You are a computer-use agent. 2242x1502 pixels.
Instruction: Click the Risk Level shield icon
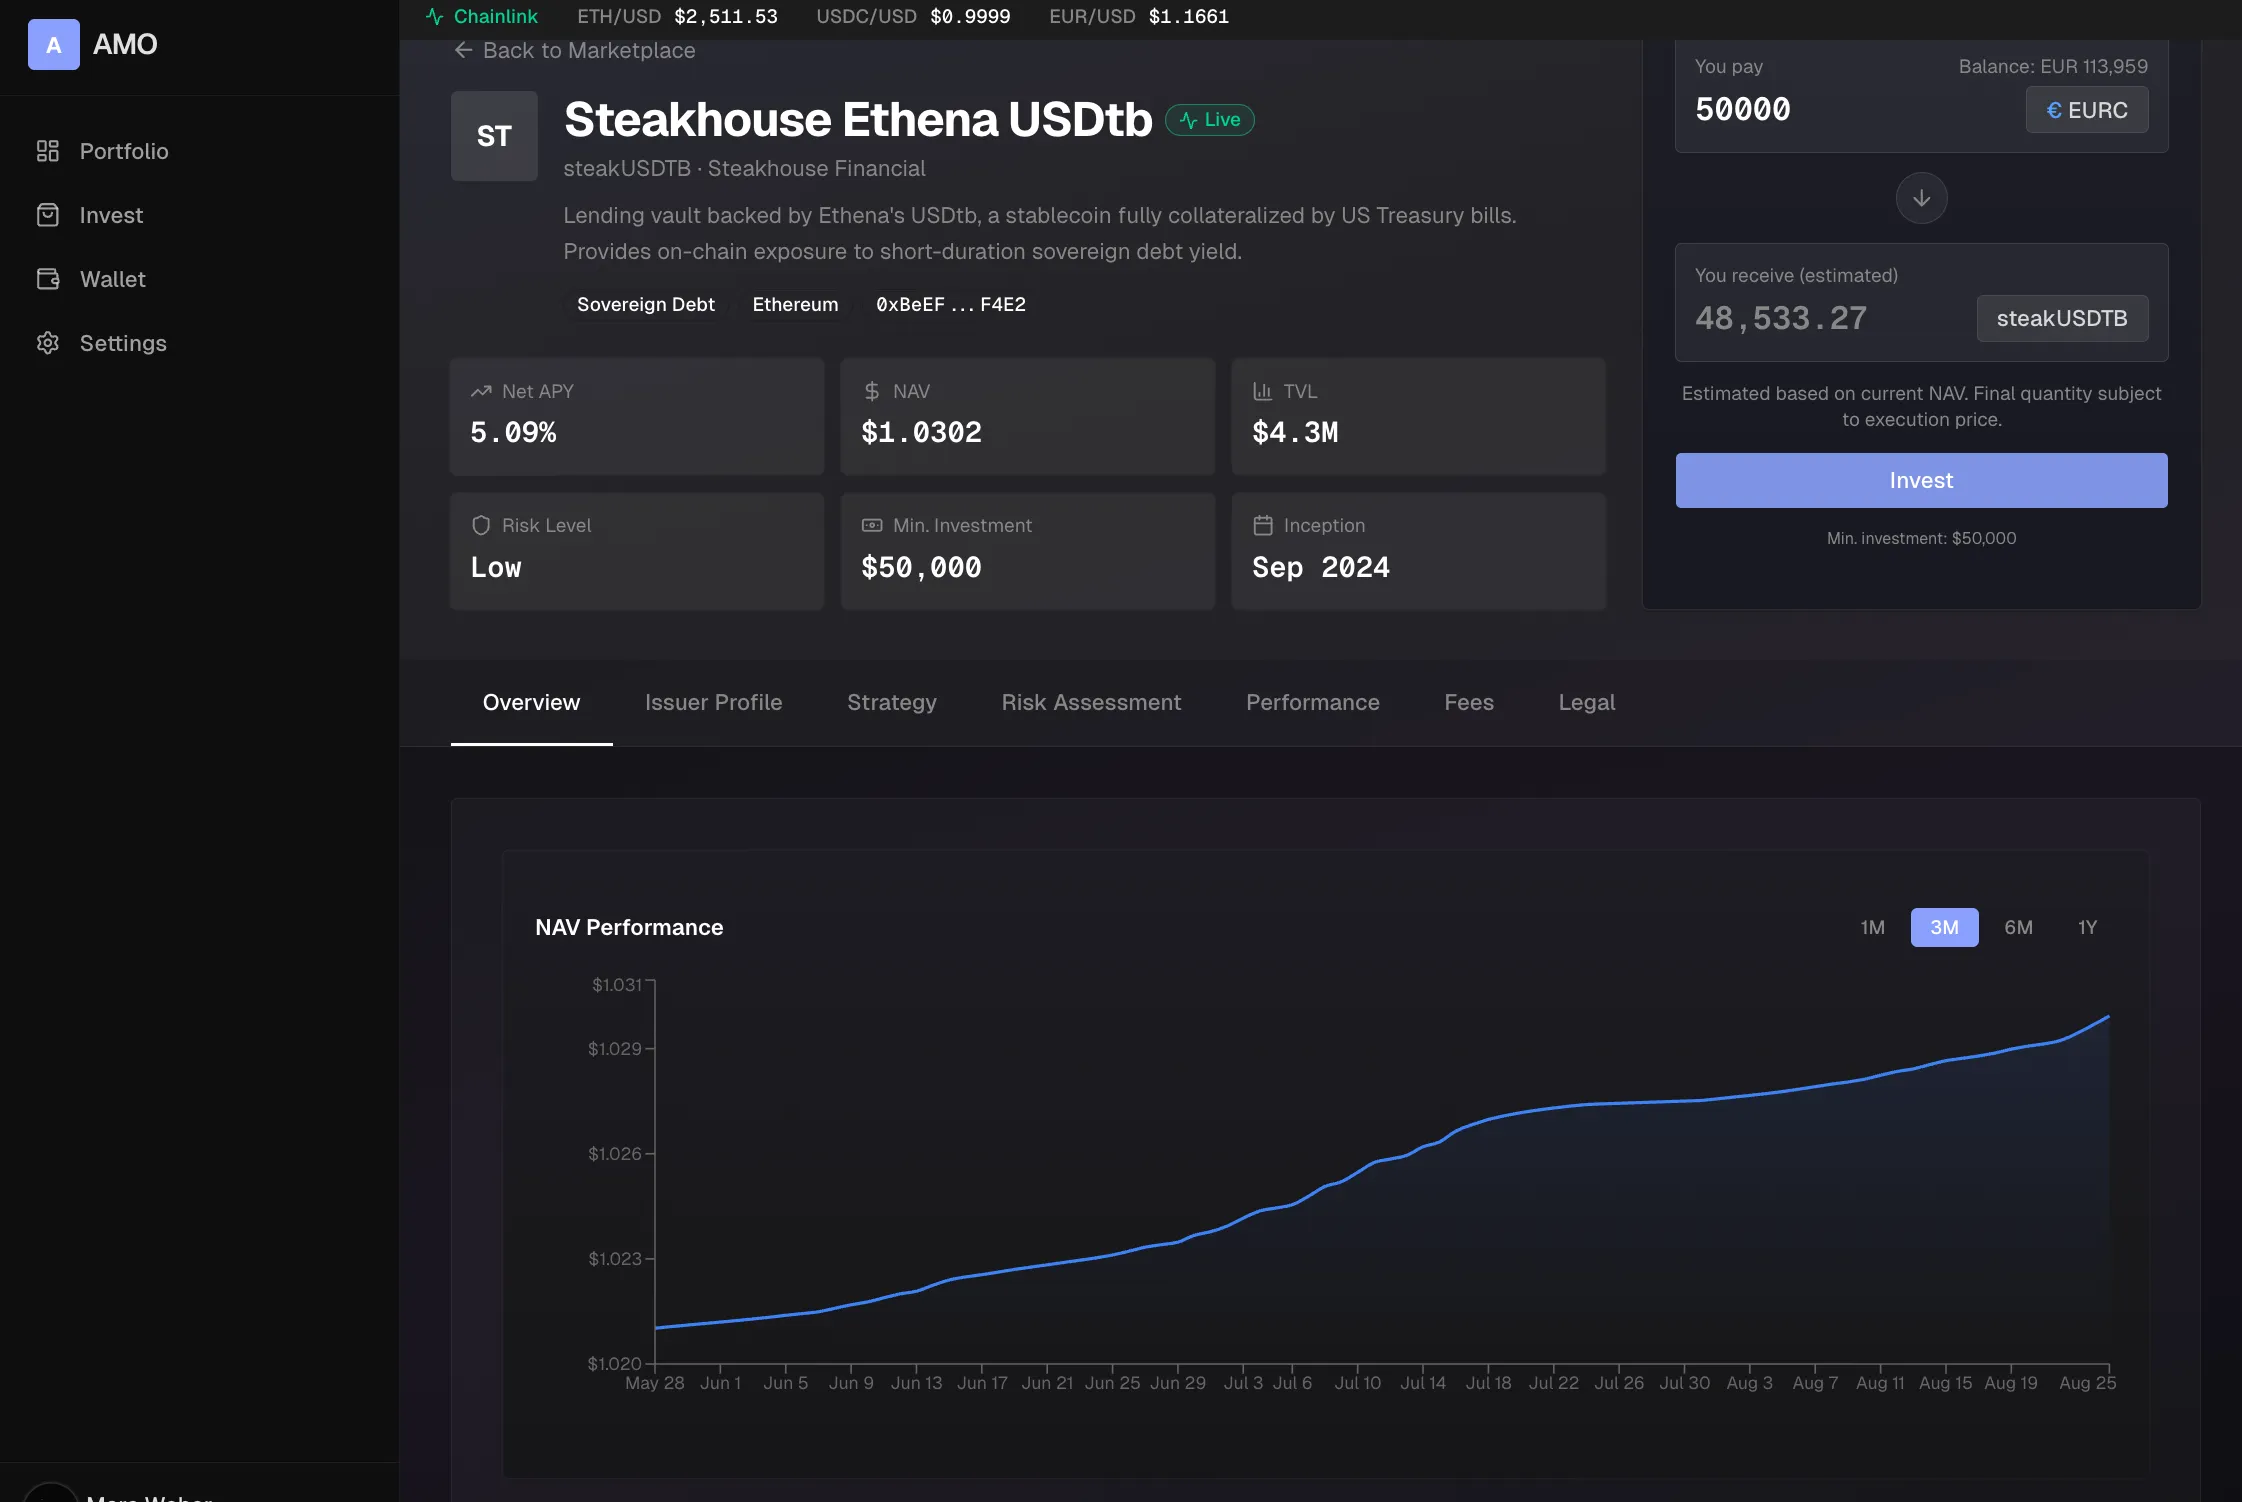[x=481, y=525]
